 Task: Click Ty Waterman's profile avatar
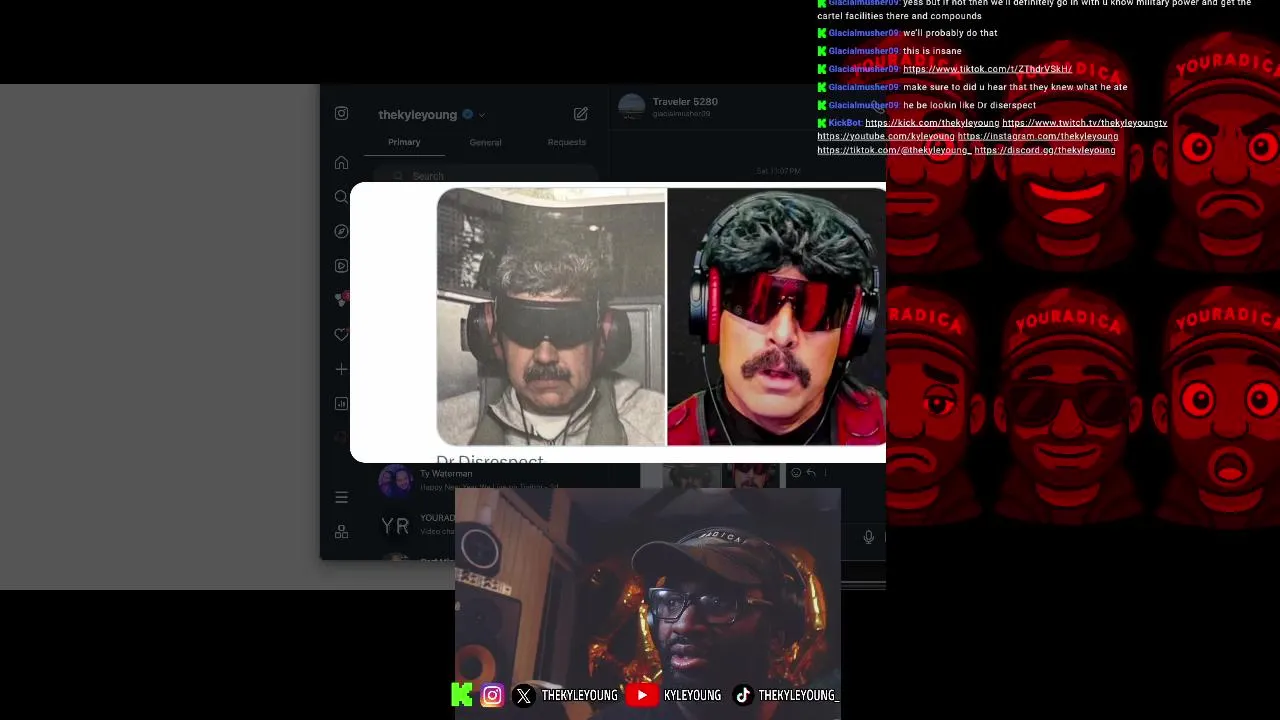pyautogui.click(x=396, y=480)
